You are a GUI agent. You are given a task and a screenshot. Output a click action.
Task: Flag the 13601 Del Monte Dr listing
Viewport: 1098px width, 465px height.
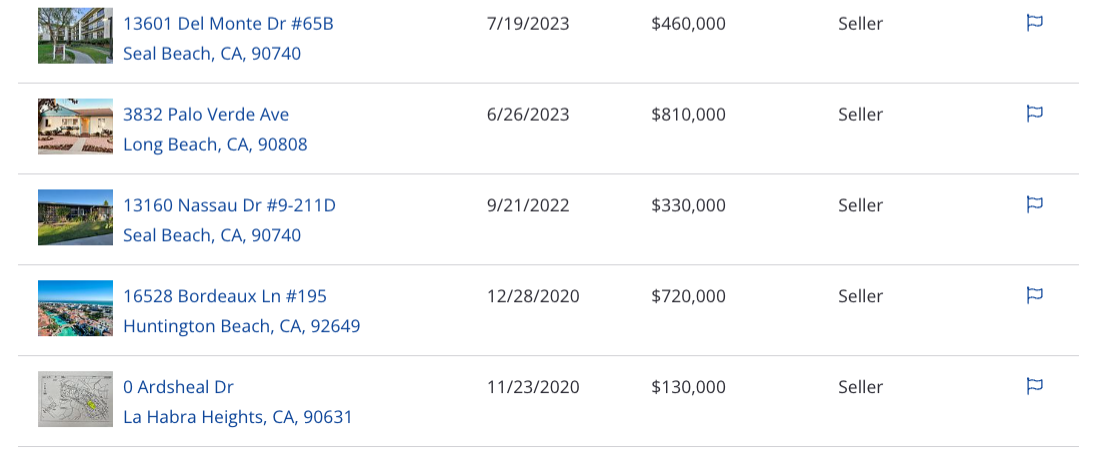coord(1034,23)
